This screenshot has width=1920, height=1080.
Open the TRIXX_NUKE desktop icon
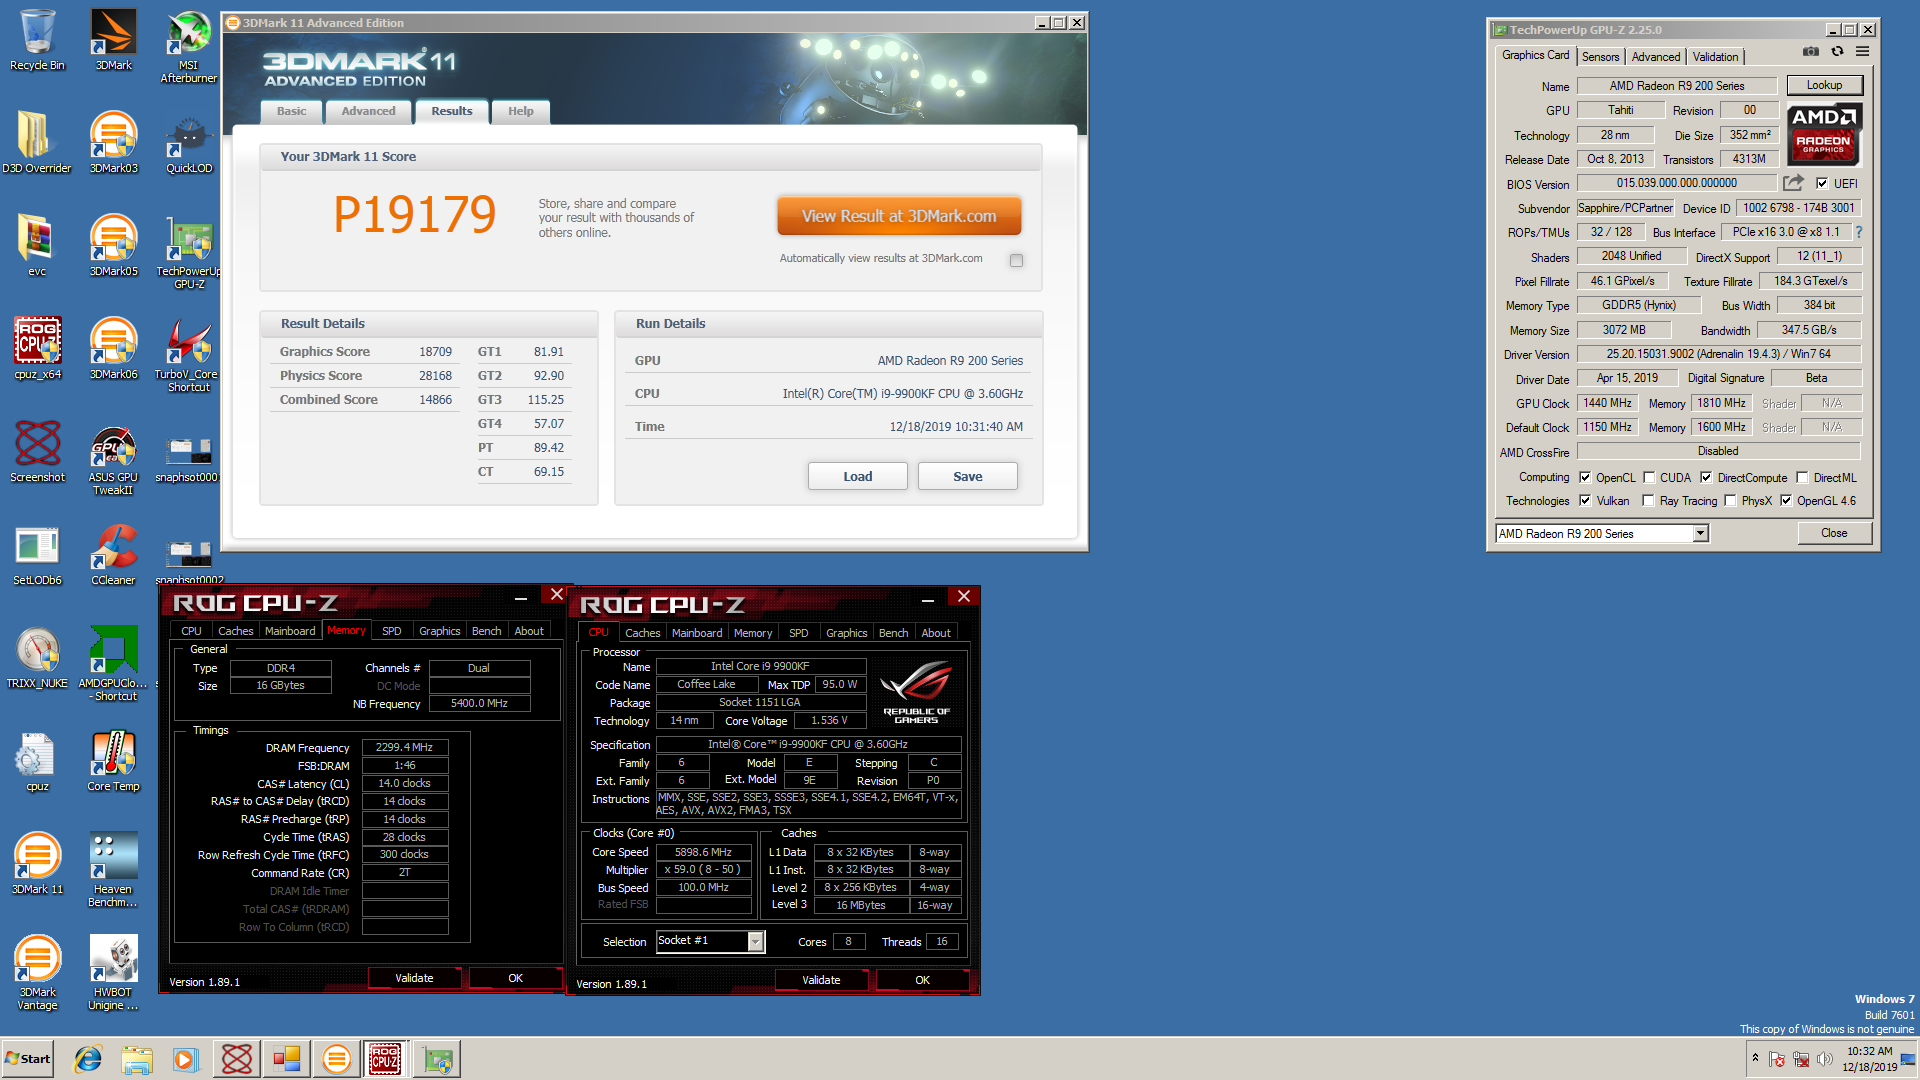point(37,658)
